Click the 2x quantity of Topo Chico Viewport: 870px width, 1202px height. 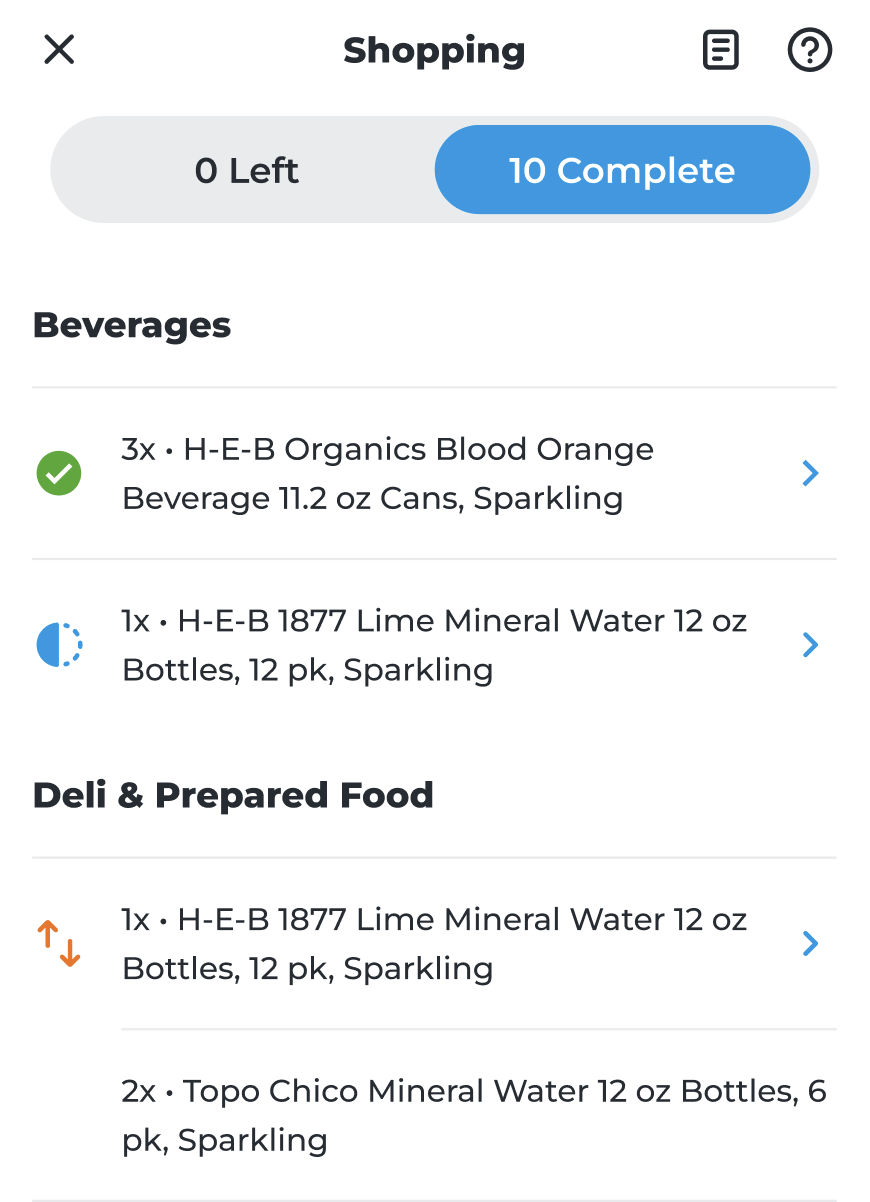[x=139, y=1091]
